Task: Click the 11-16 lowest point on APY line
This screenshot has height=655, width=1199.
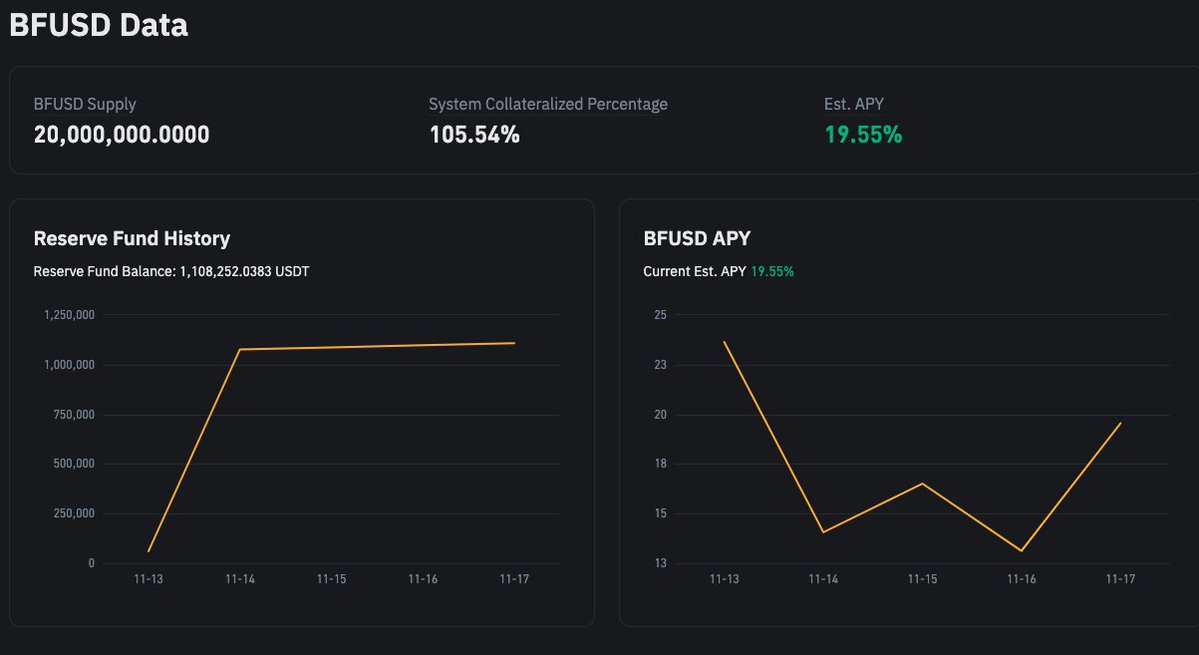Action: tap(1021, 550)
